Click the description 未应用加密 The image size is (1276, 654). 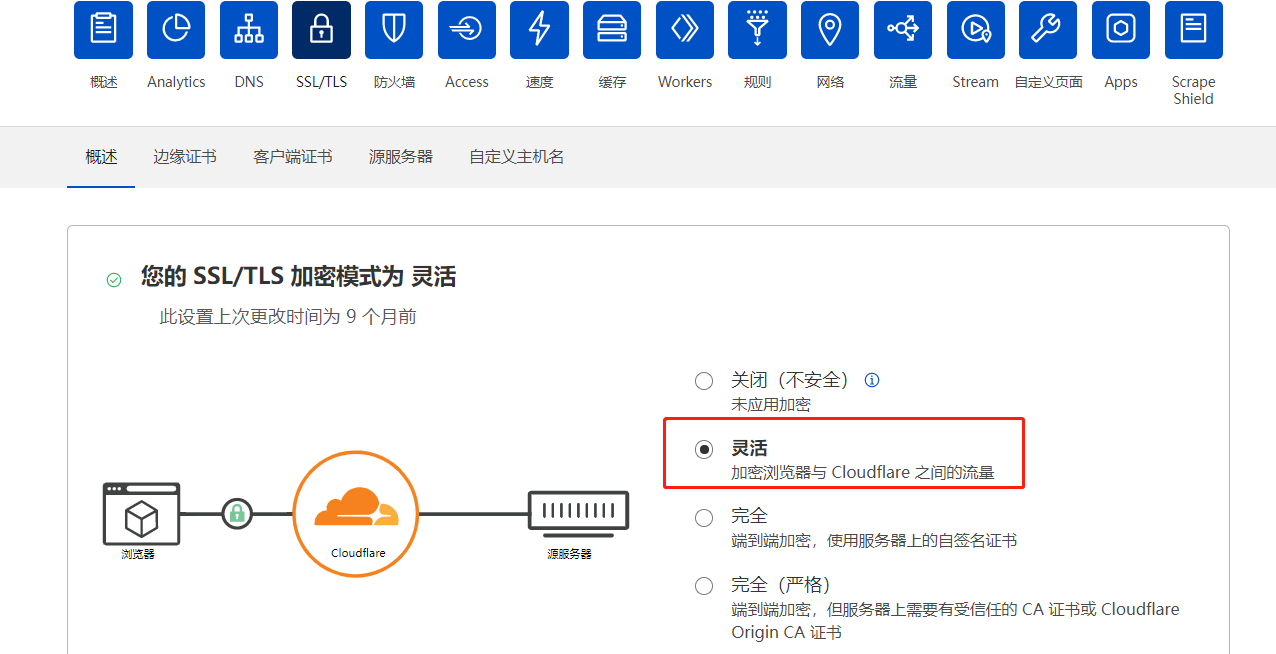click(x=771, y=405)
